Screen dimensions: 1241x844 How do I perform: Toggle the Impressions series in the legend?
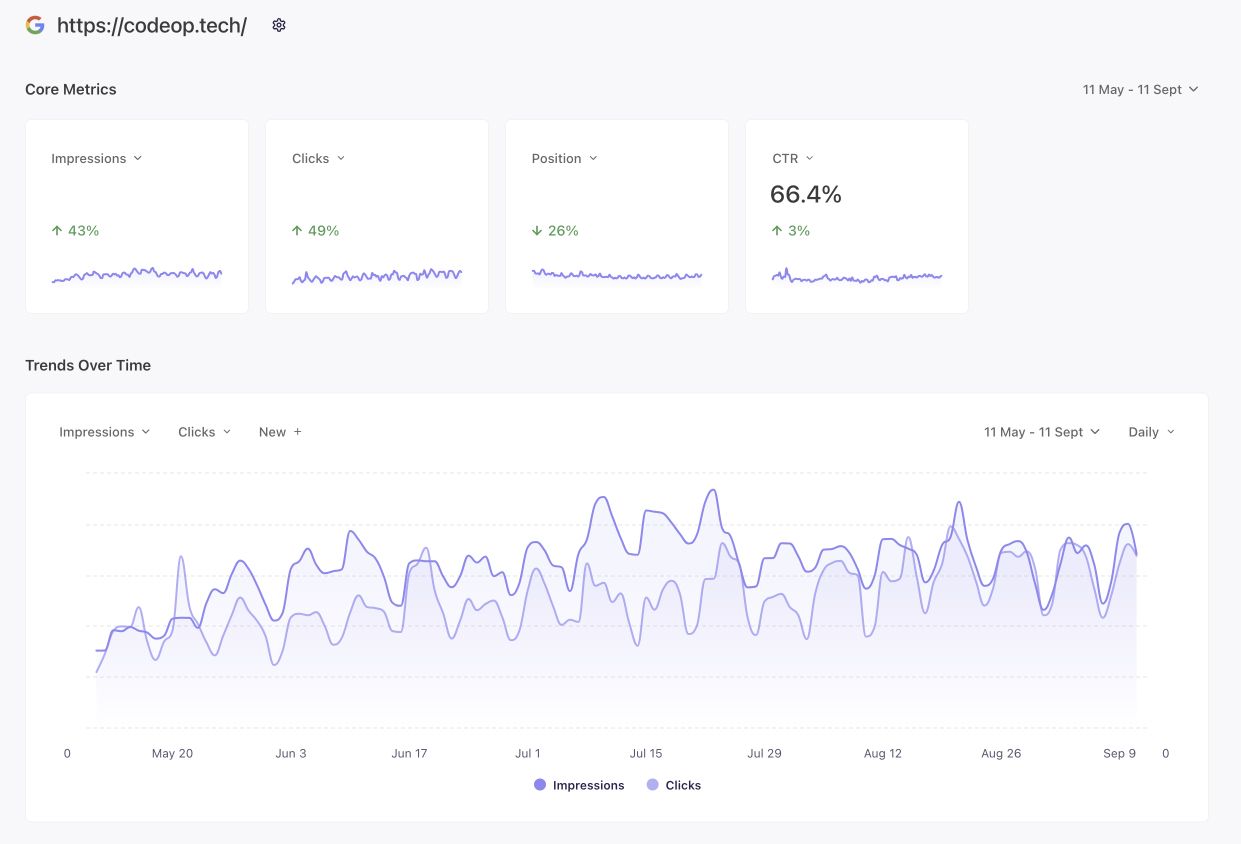coord(579,785)
